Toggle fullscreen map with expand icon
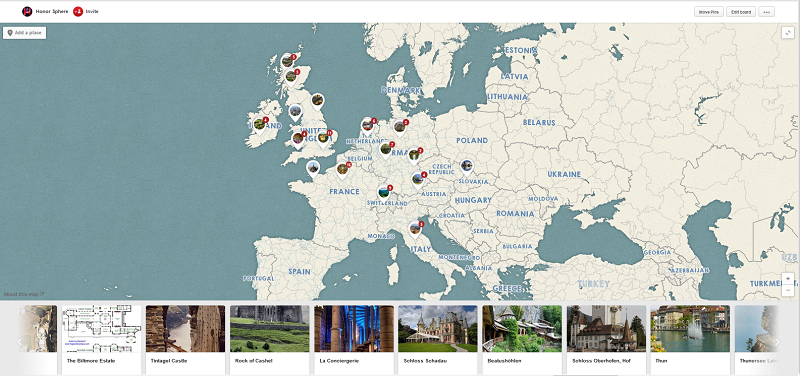800x376 pixels. 788,33
